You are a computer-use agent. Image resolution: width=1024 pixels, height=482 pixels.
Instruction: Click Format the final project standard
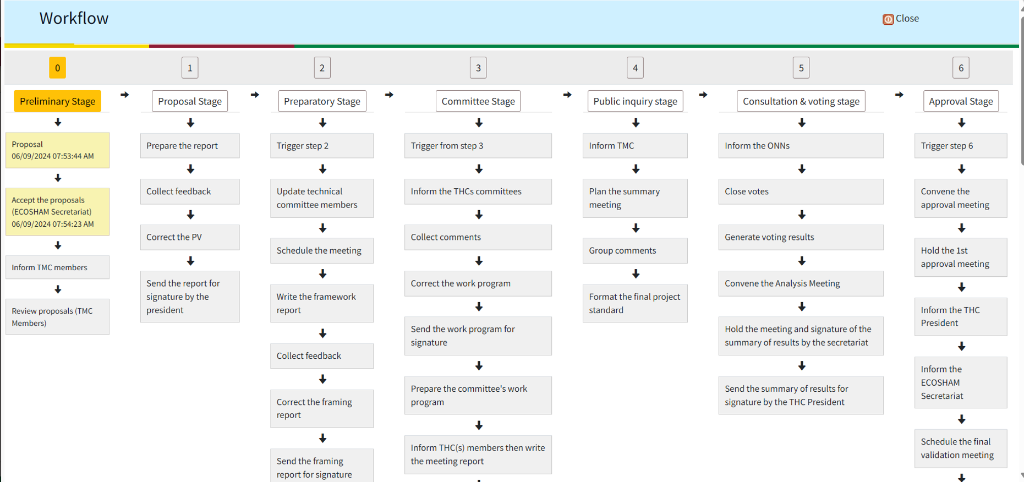coord(635,303)
